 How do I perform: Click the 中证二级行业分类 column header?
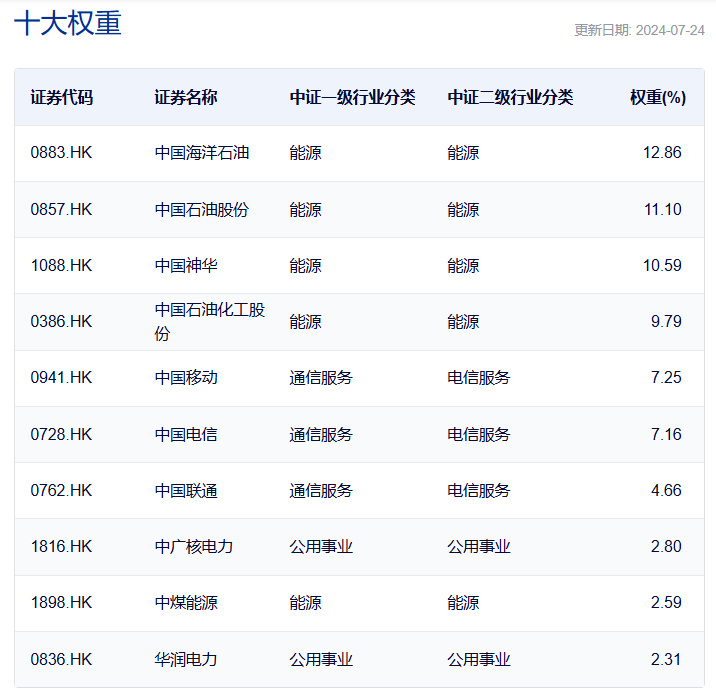point(510,97)
